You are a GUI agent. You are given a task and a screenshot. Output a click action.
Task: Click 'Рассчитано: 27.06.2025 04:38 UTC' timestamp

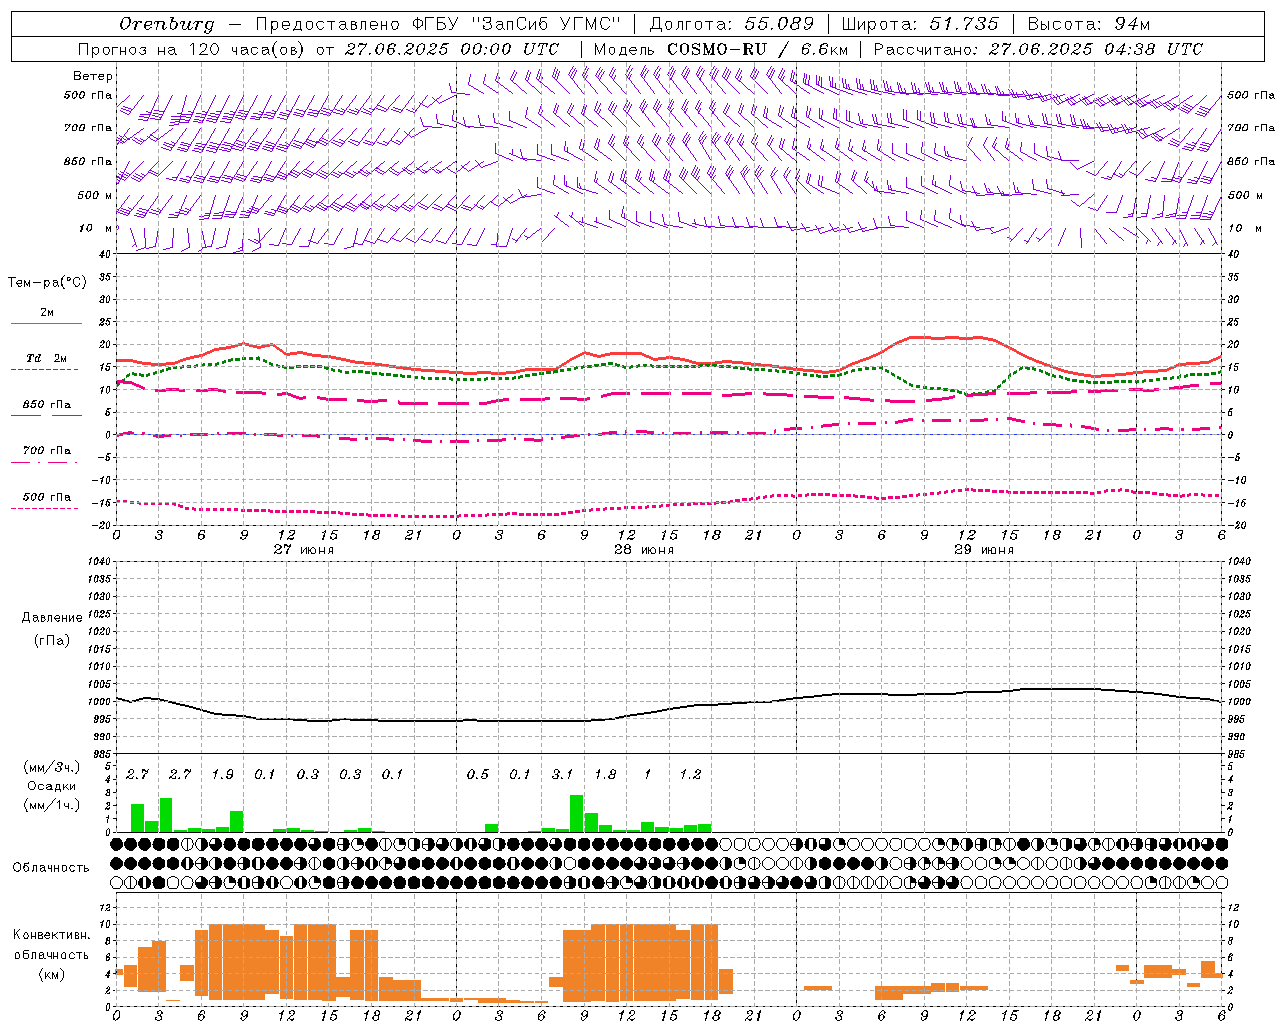coord(1038,49)
